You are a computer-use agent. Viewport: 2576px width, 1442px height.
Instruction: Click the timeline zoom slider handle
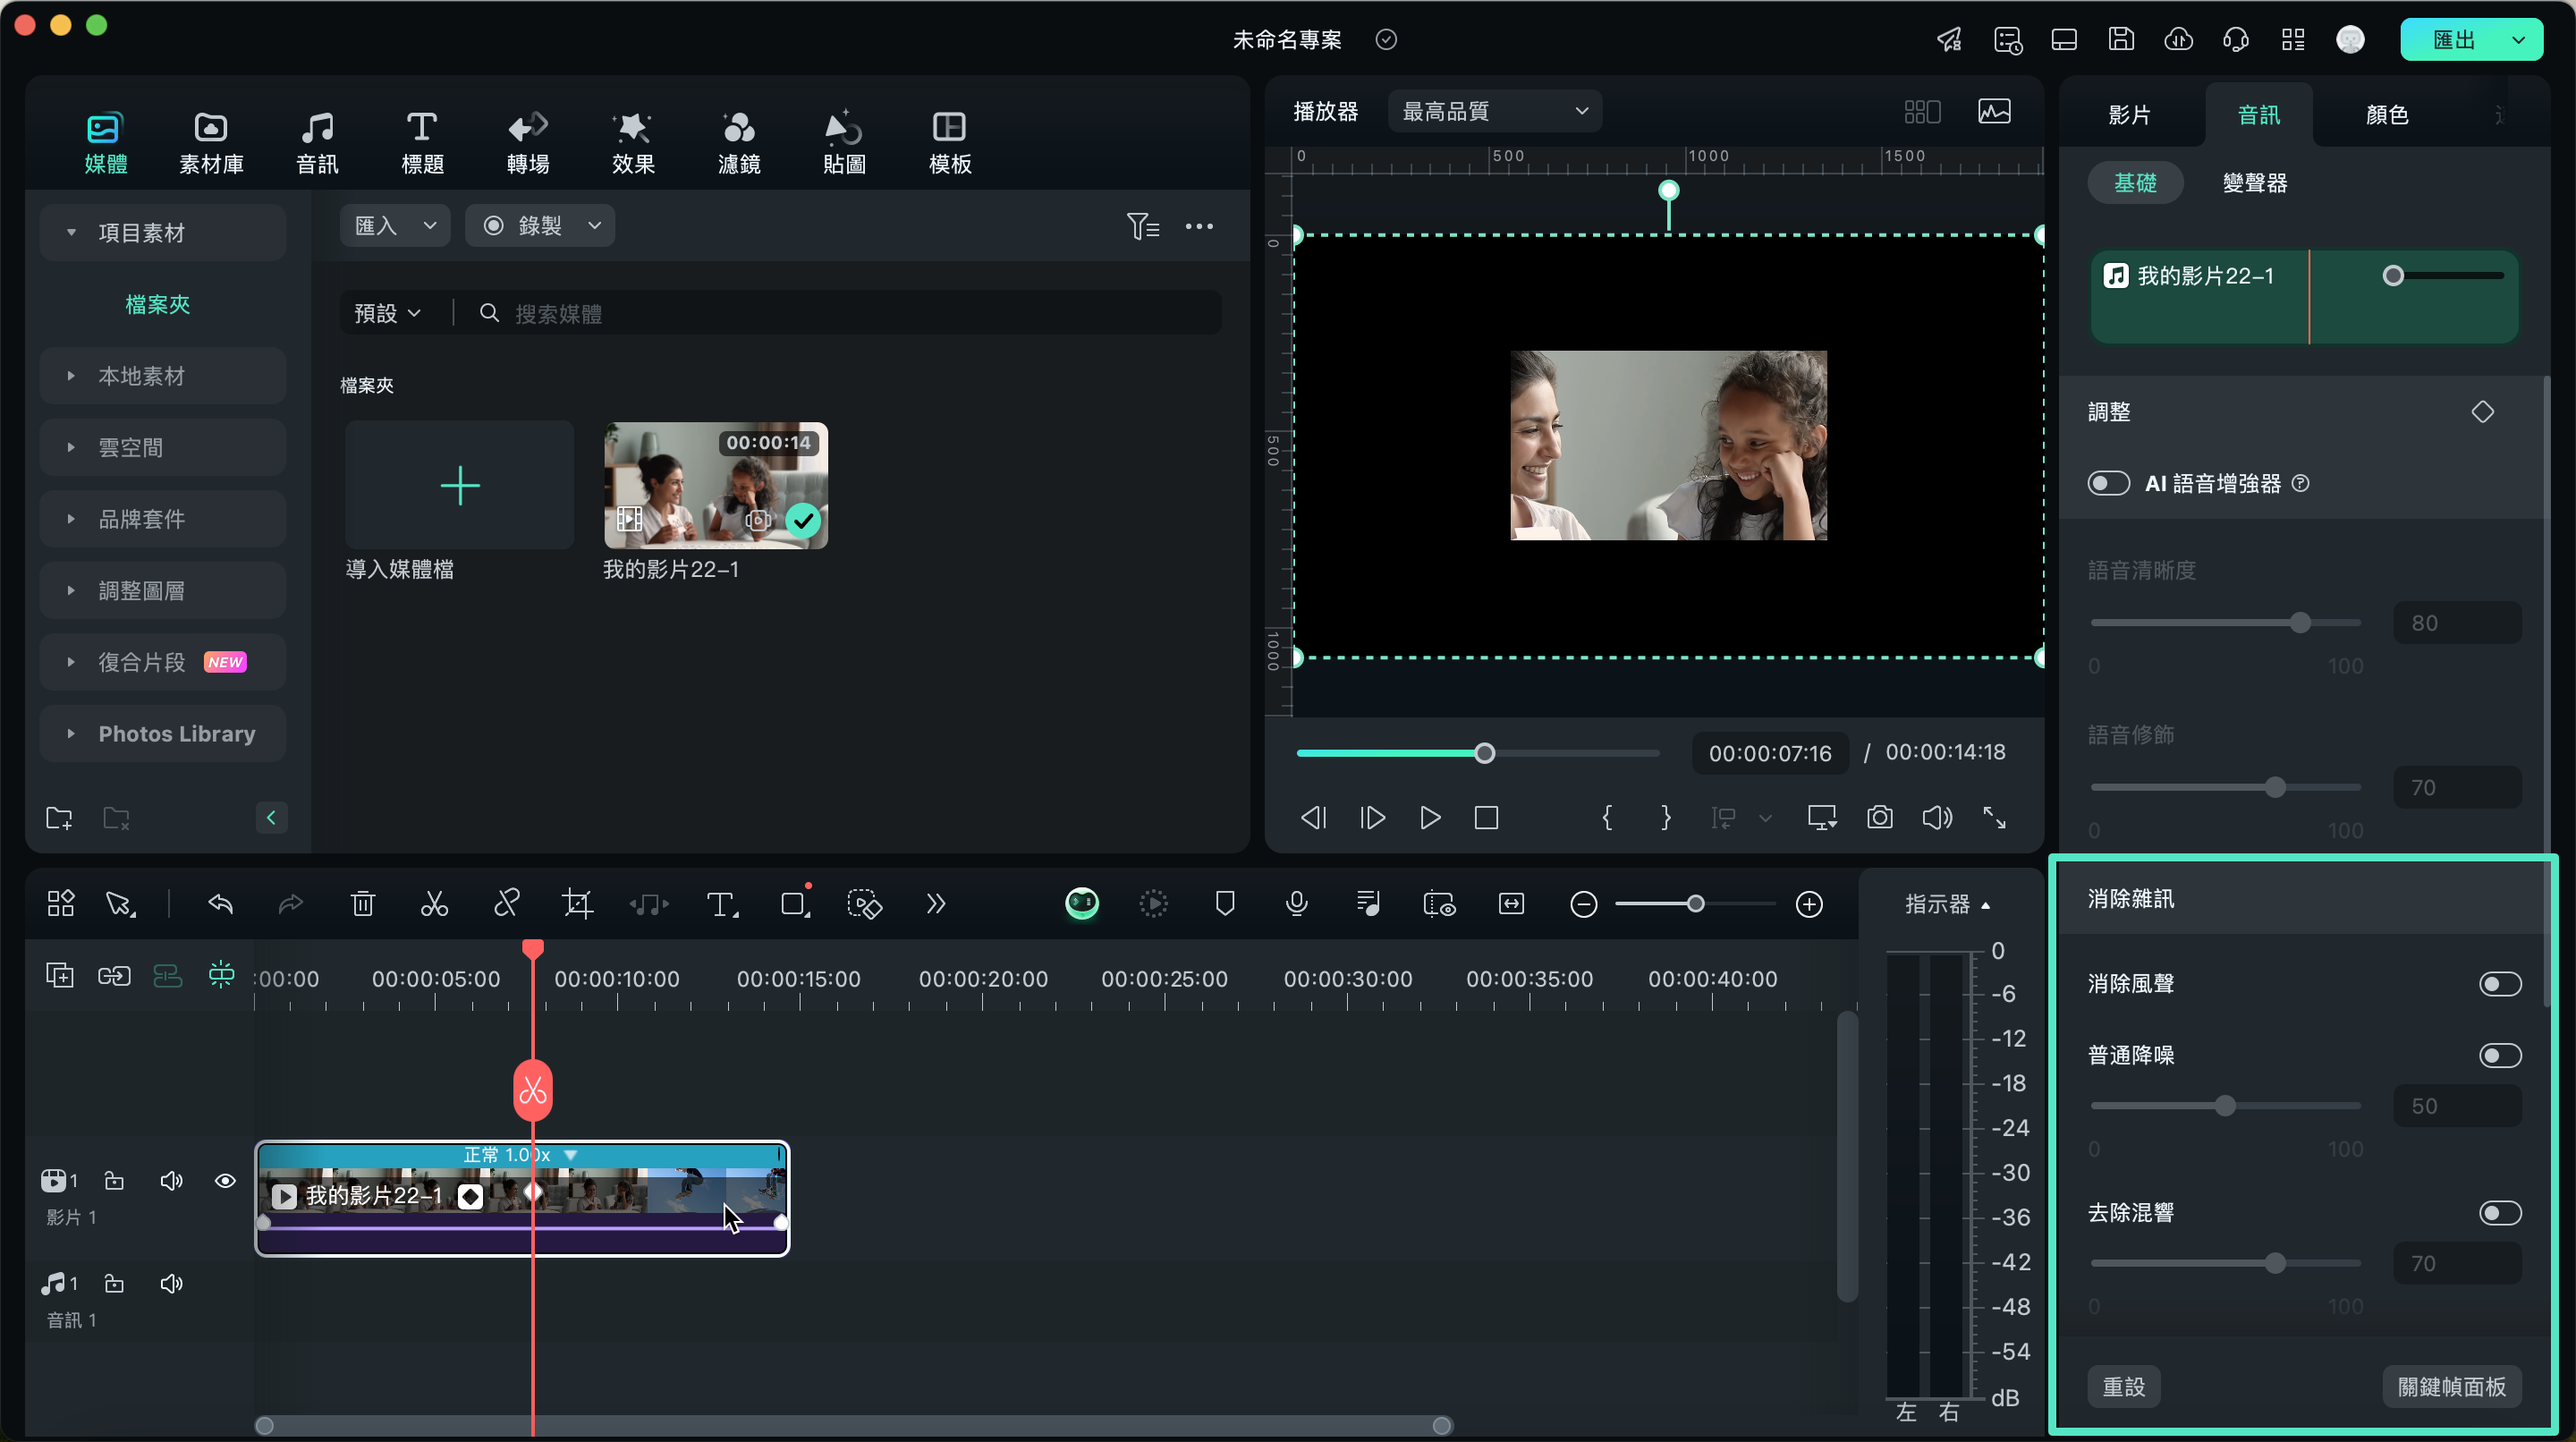pyautogui.click(x=1695, y=904)
